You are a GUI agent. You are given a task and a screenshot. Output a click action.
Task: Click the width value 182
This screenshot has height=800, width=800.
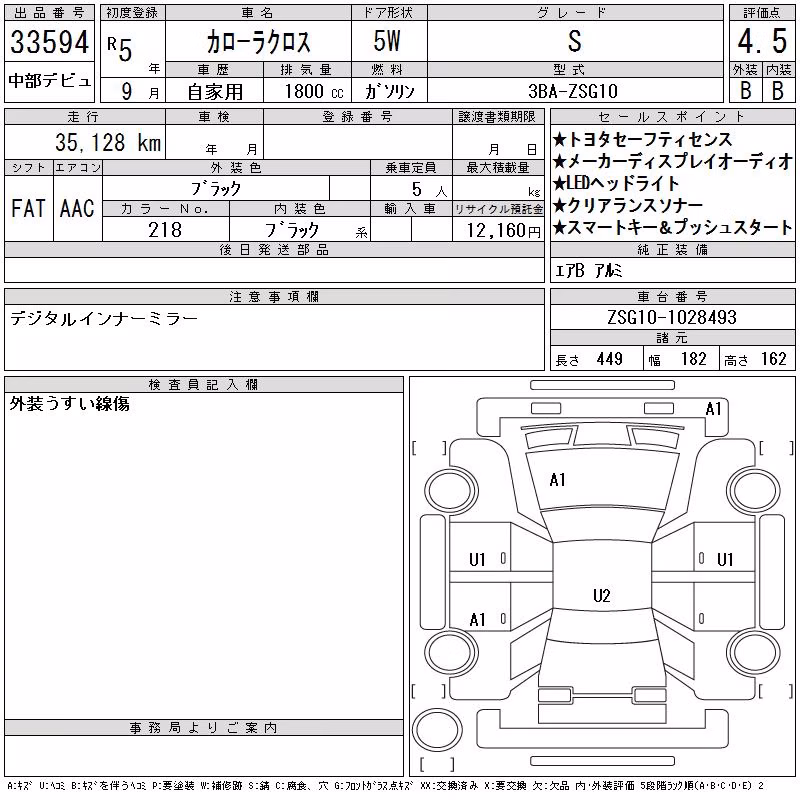click(693, 359)
